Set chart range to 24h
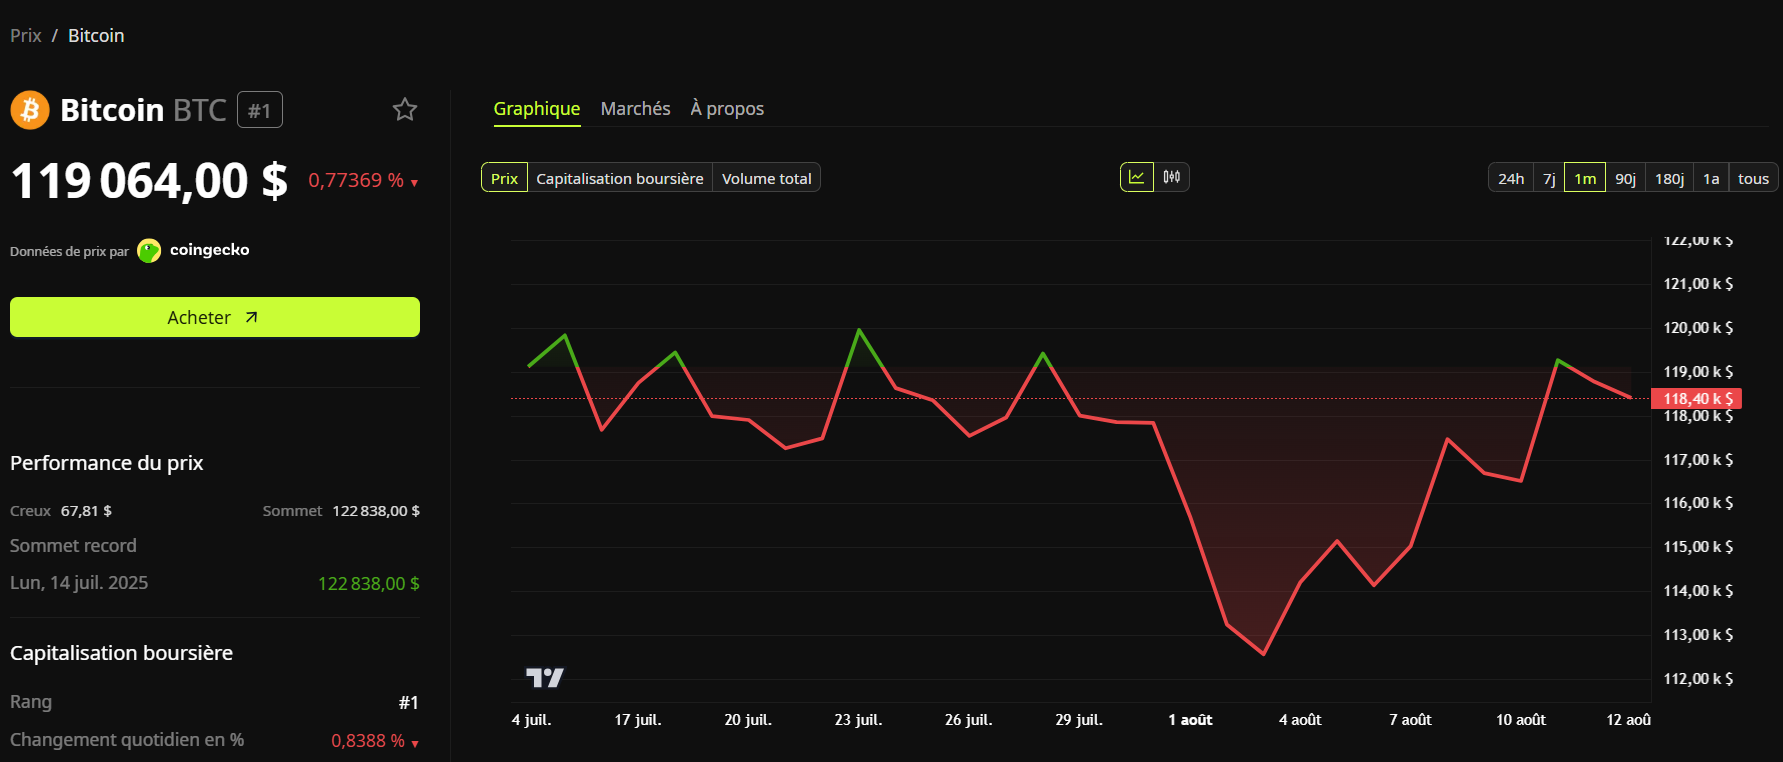The width and height of the screenshot is (1783, 762). pos(1511,178)
